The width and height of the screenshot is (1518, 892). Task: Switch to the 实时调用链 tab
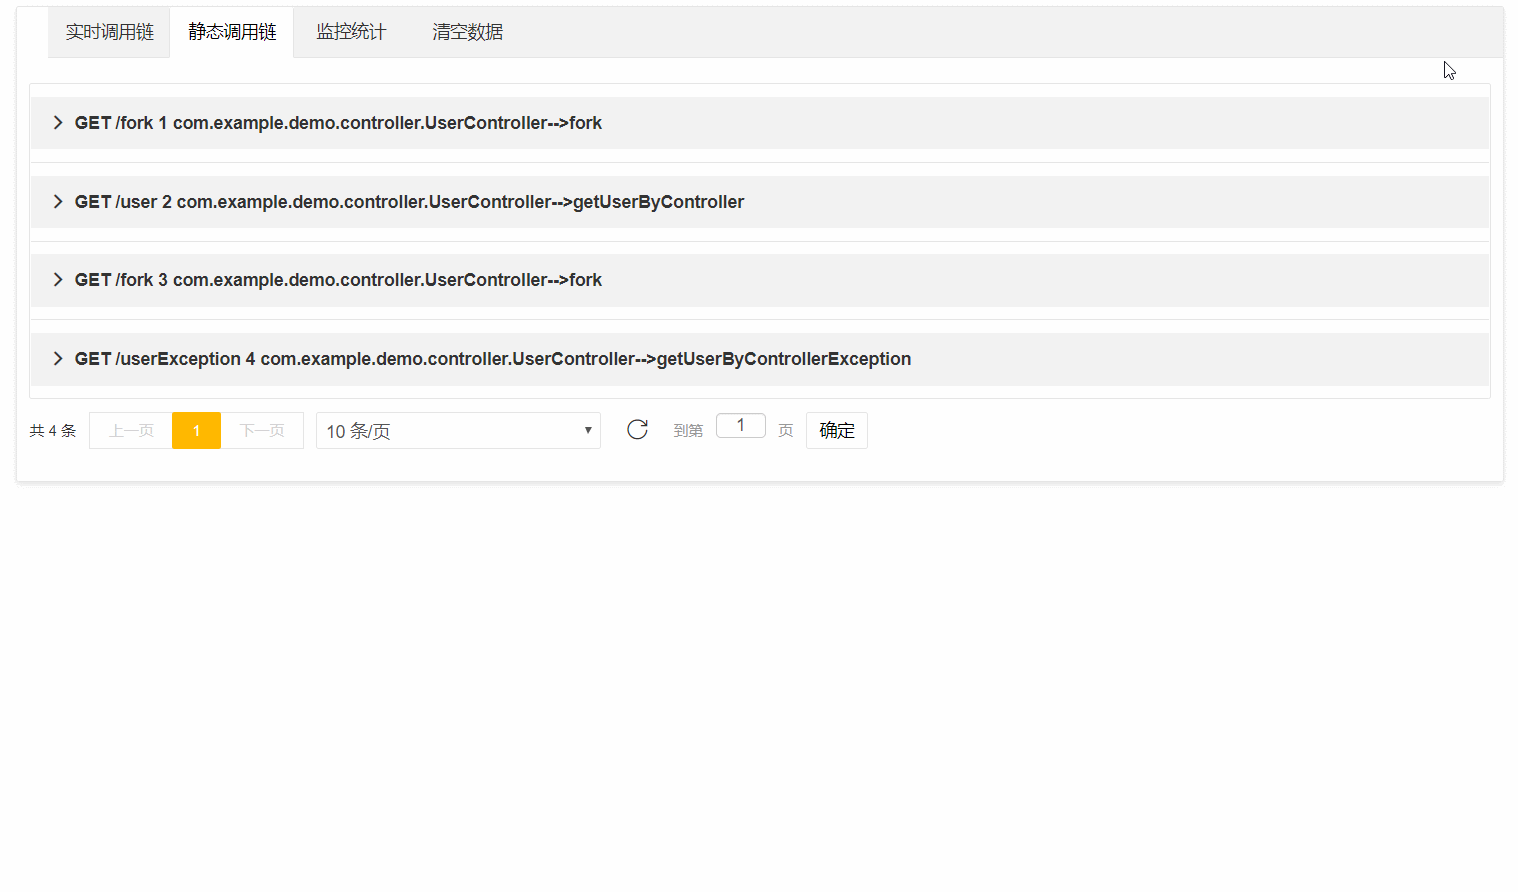pyautogui.click(x=108, y=31)
